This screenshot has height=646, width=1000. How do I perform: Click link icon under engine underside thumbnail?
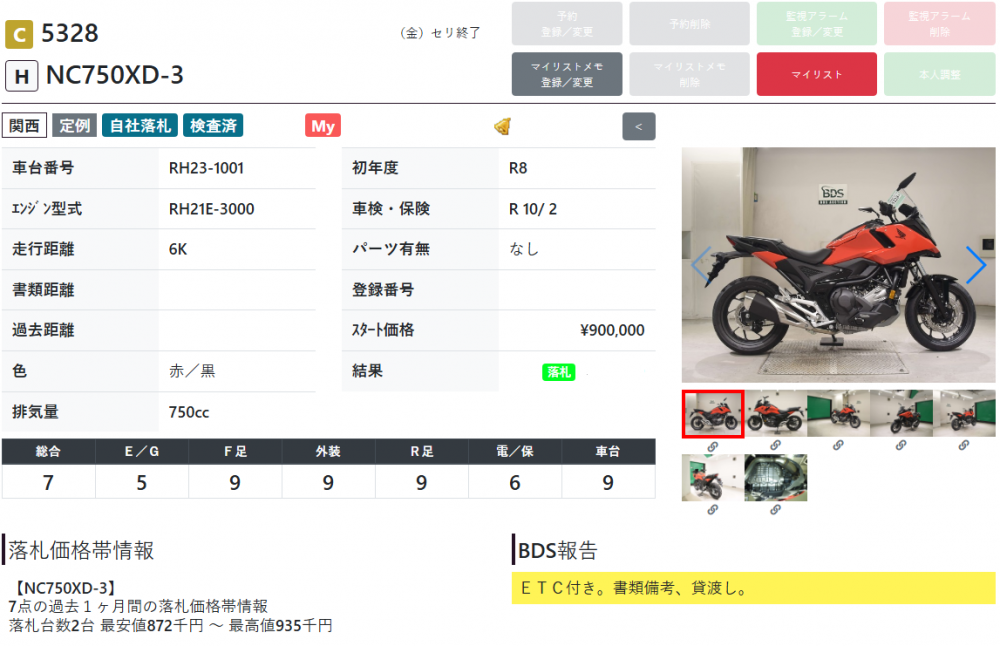coord(775,510)
